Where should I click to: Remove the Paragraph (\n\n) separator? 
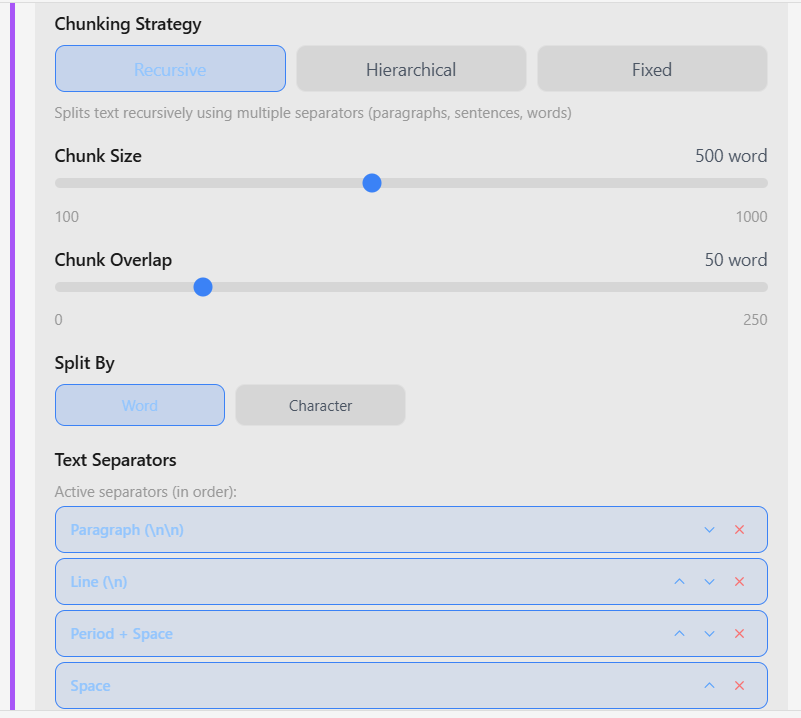[740, 529]
